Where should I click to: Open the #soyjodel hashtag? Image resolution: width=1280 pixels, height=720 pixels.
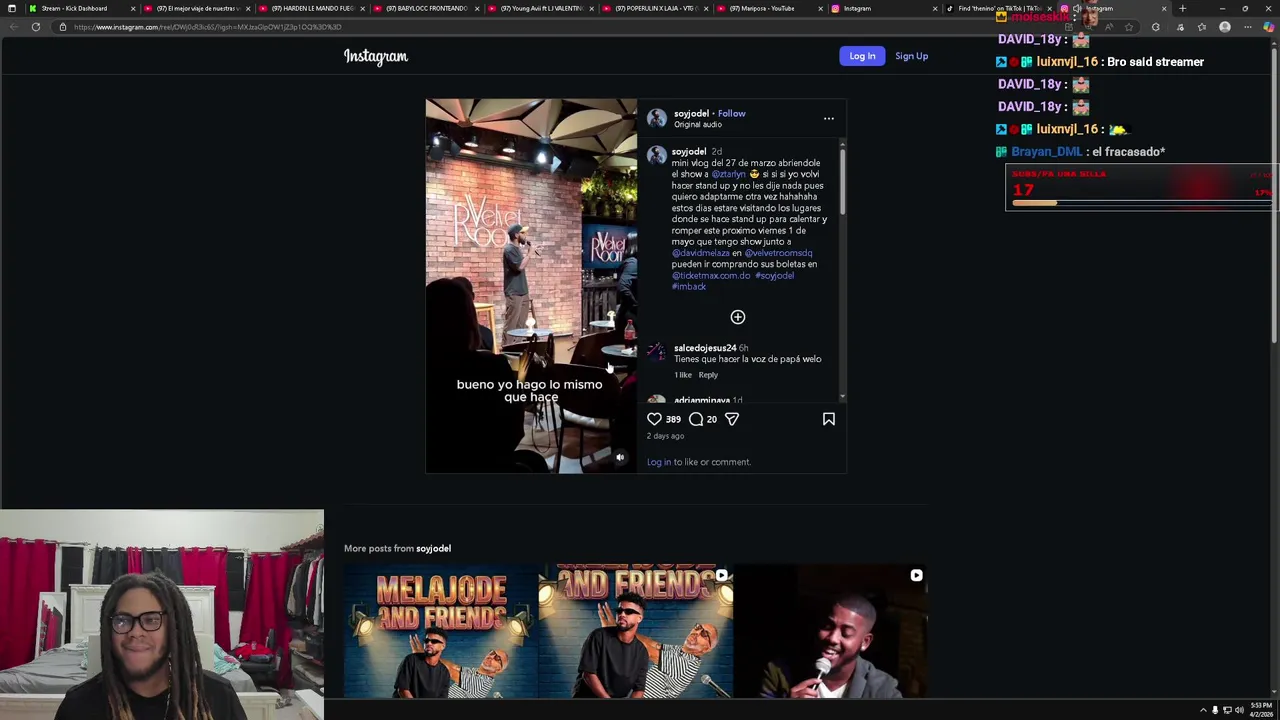click(x=774, y=275)
